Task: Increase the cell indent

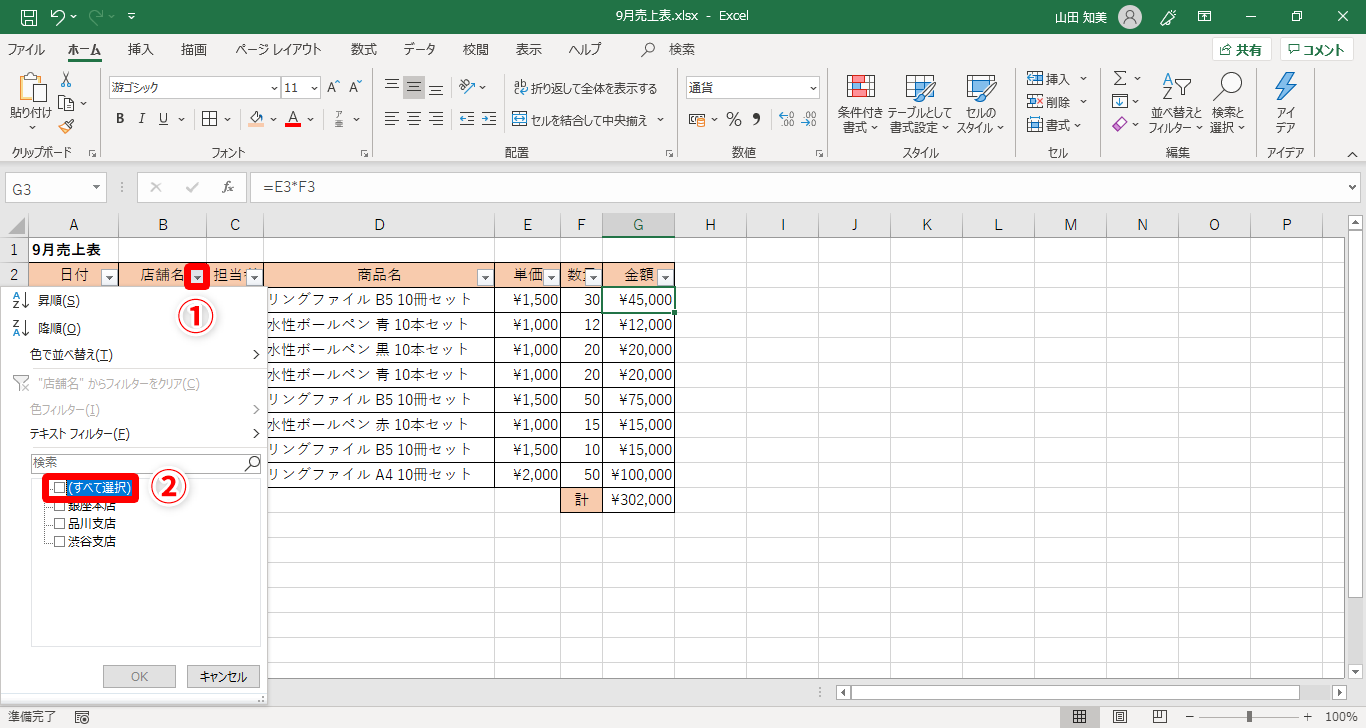Action: tap(488, 119)
